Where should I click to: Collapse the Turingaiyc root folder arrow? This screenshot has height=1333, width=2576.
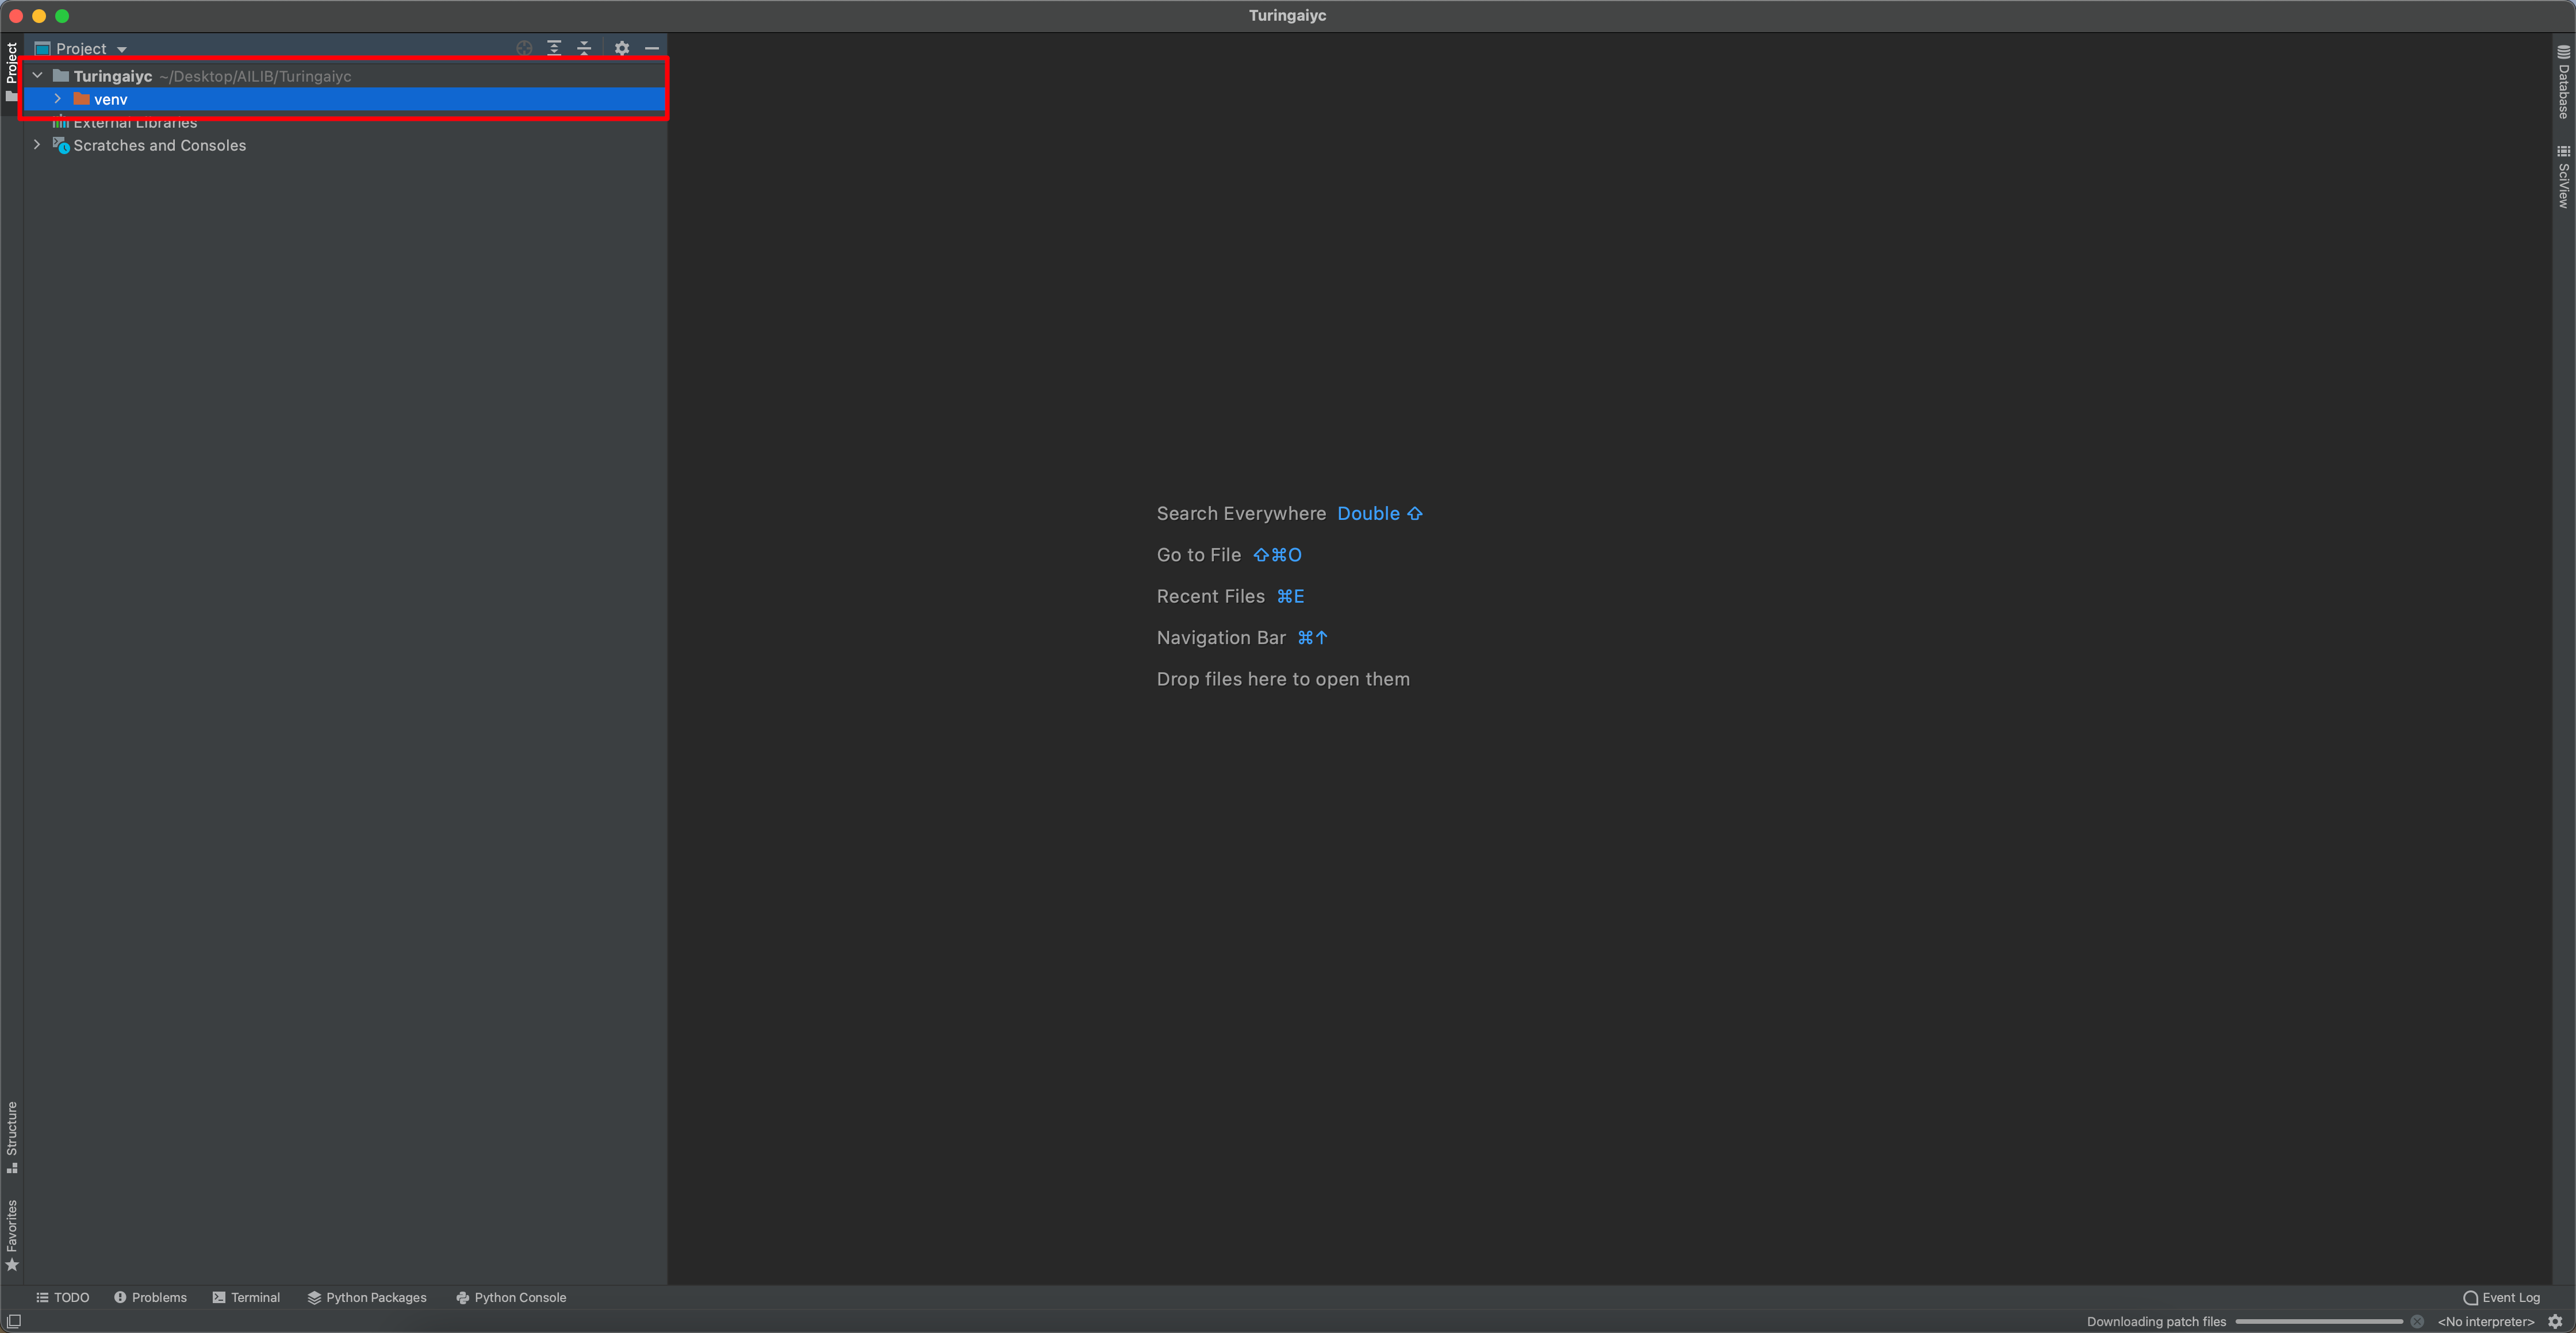[x=37, y=75]
